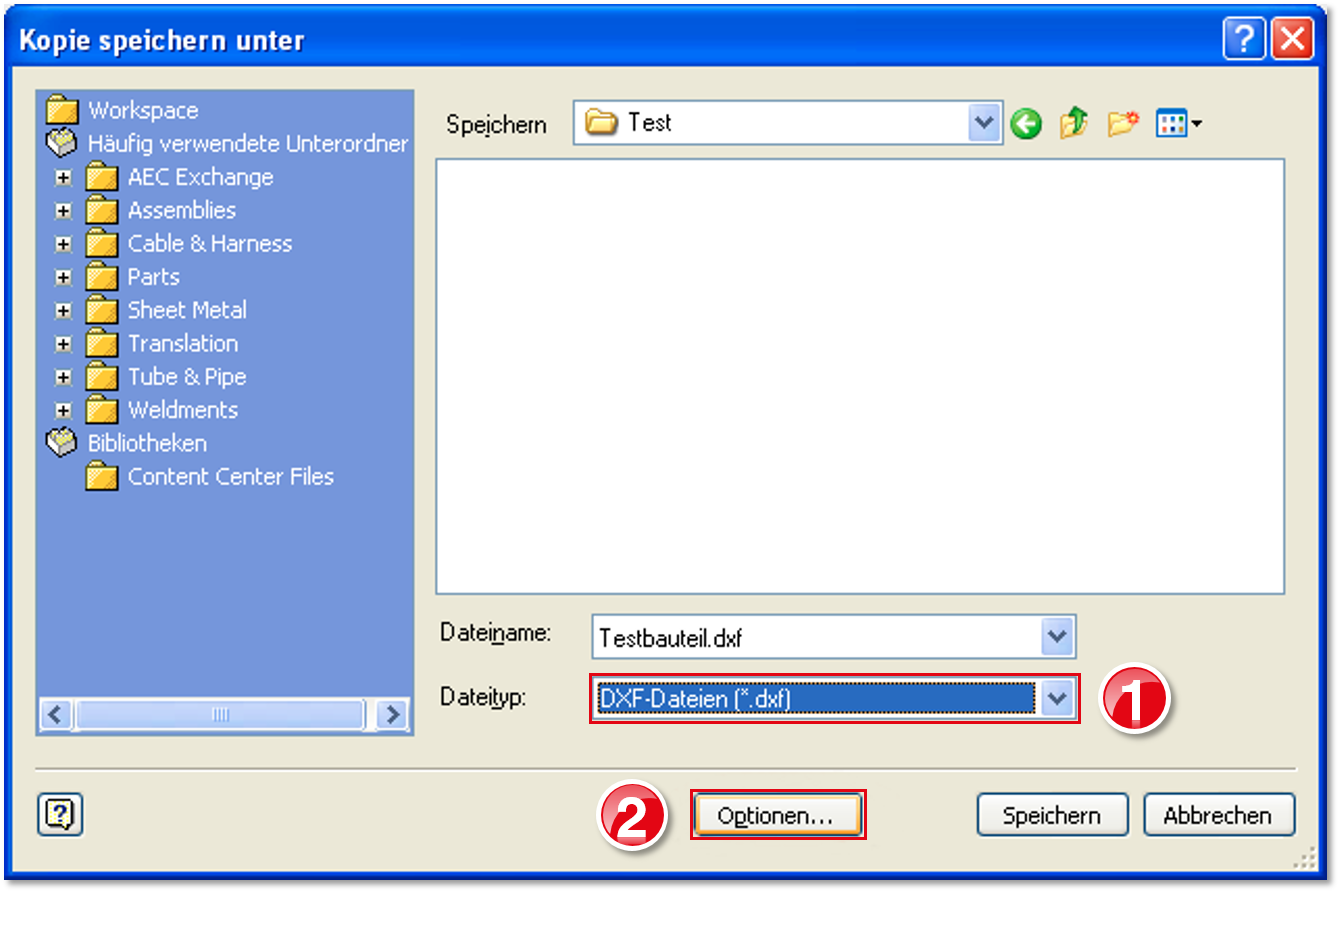Click the help icon at bottom left
Viewport: 1340px width, 926px height.
[x=60, y=814]
